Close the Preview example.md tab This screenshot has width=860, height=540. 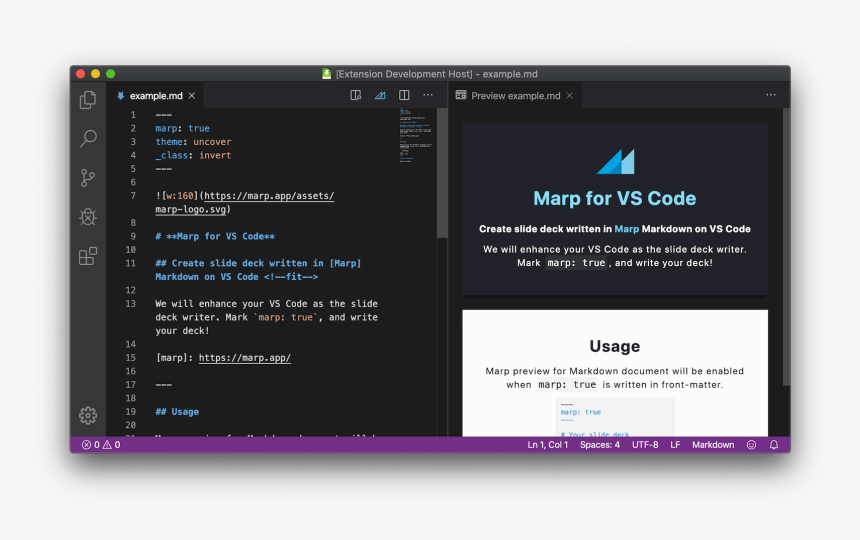(570, 96)
